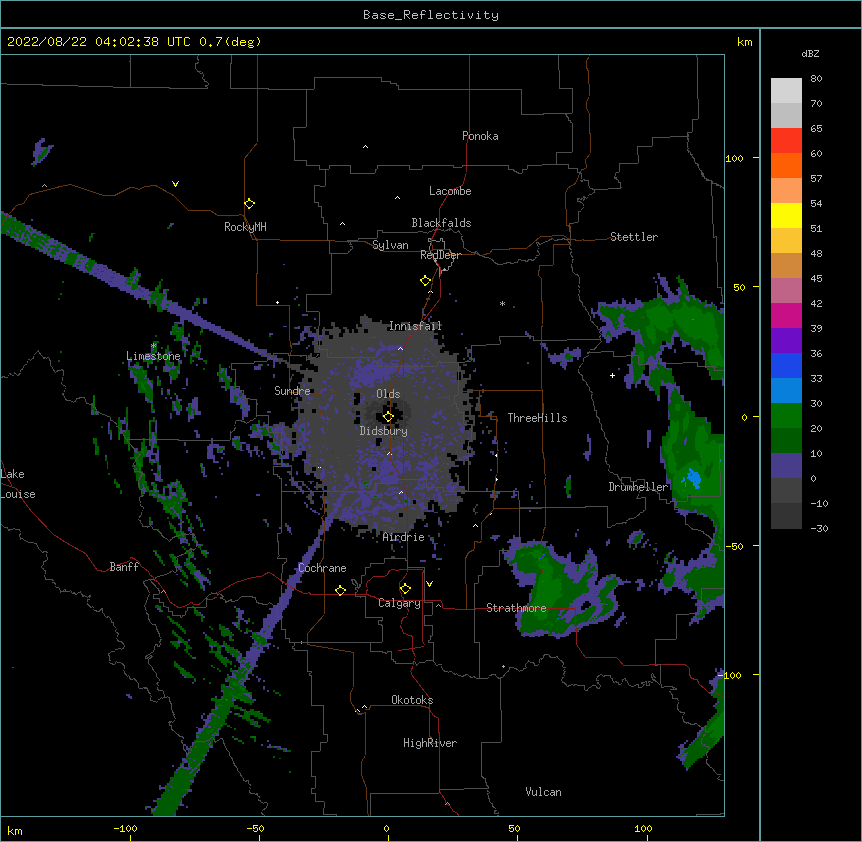
Task: Click the Olds city label
Action: [388, 394]
